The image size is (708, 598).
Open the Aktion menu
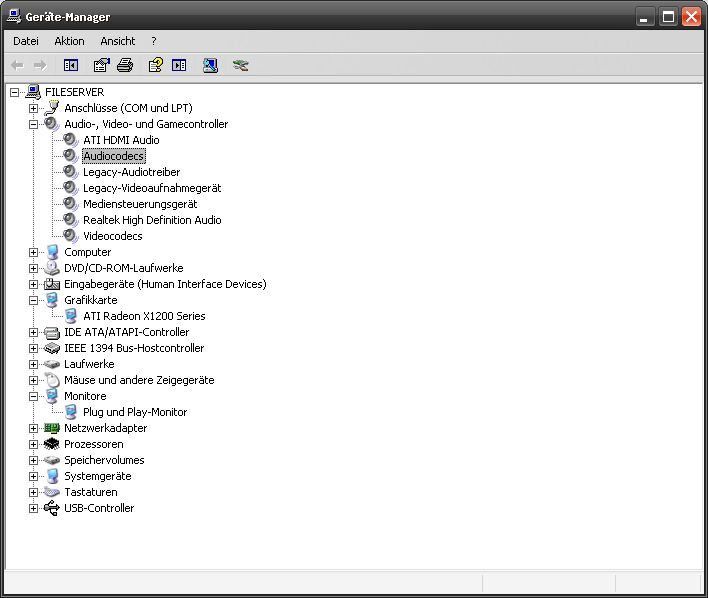[69, 41]
